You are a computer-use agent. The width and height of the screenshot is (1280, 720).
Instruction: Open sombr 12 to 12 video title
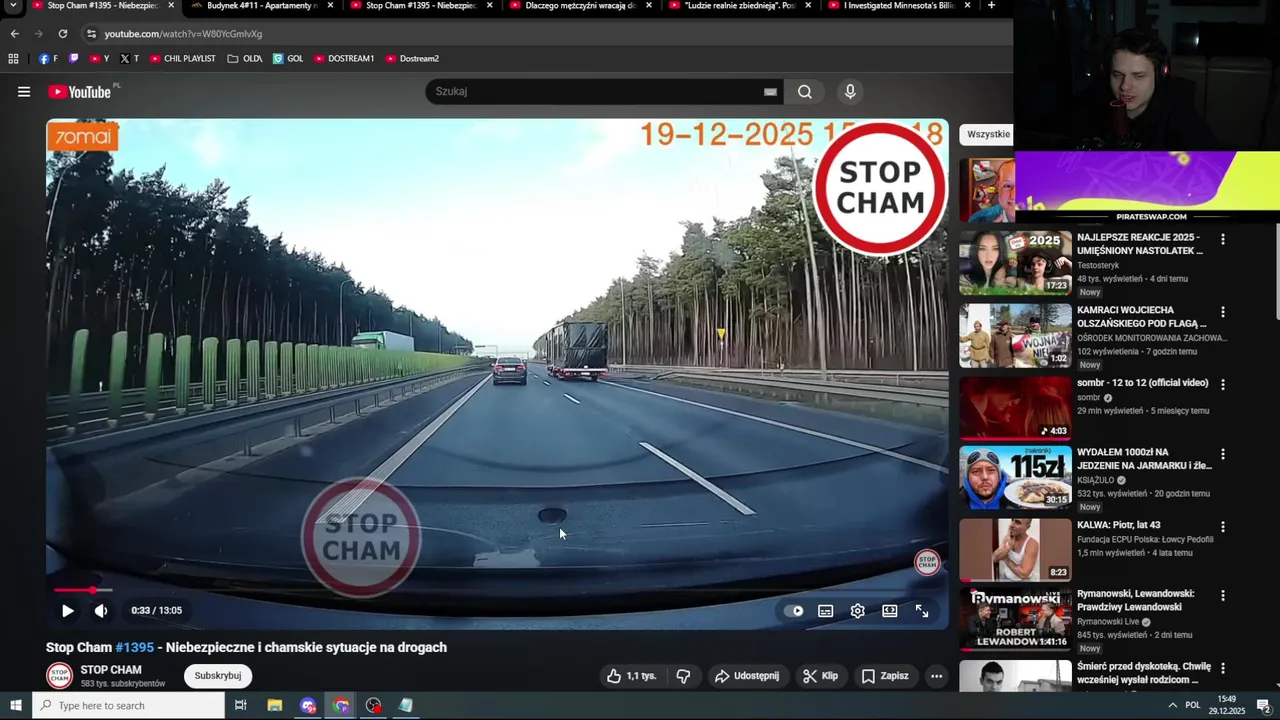tap(1143, 383)
